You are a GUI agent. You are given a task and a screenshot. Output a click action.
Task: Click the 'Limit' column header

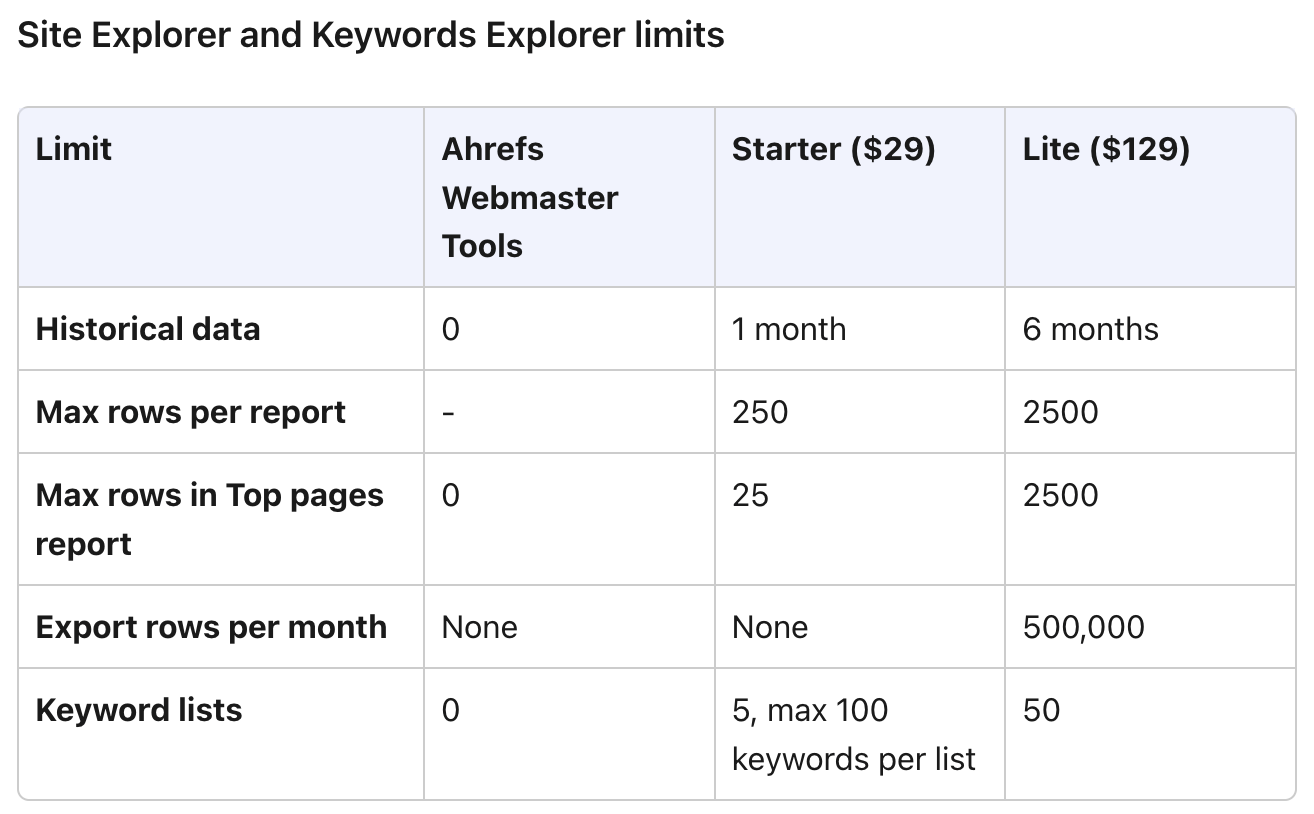74,150
